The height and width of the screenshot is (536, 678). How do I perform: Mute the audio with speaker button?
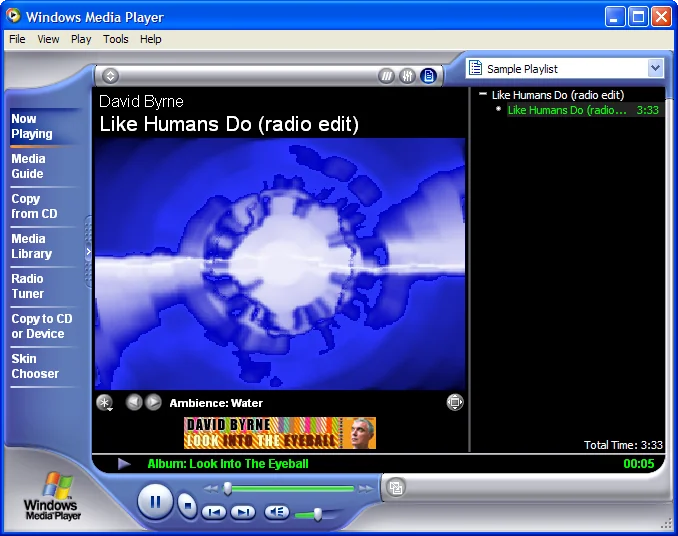276,512
